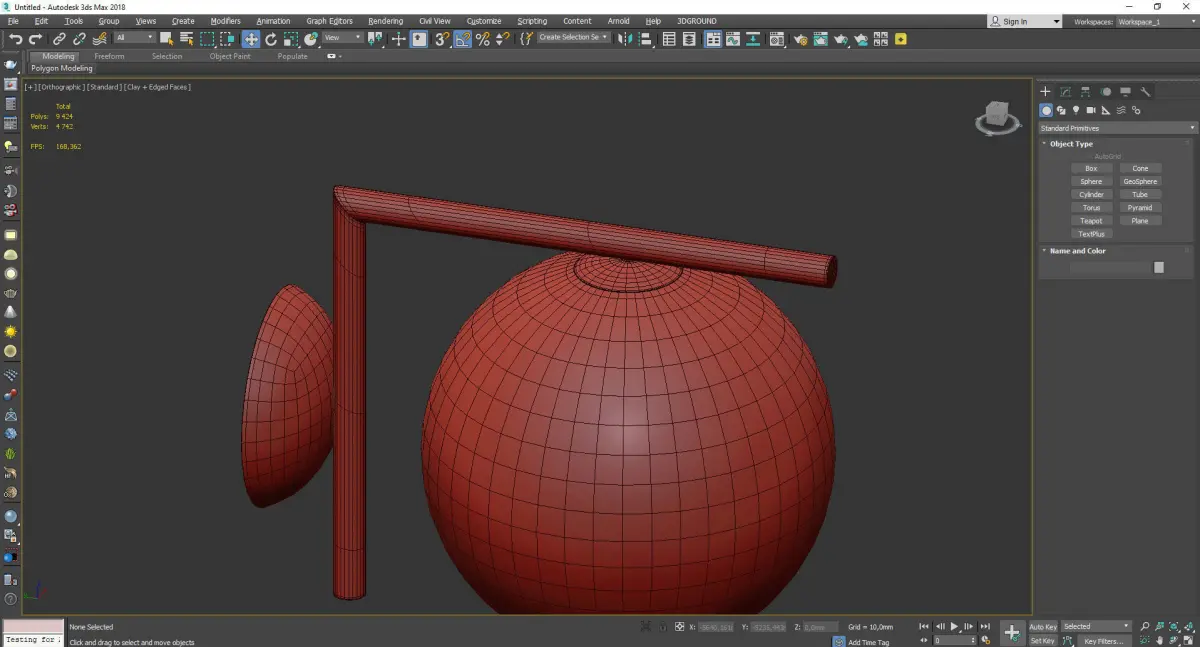
Task: Choose the Rectangular Selection Region icon
Action: 207,39
